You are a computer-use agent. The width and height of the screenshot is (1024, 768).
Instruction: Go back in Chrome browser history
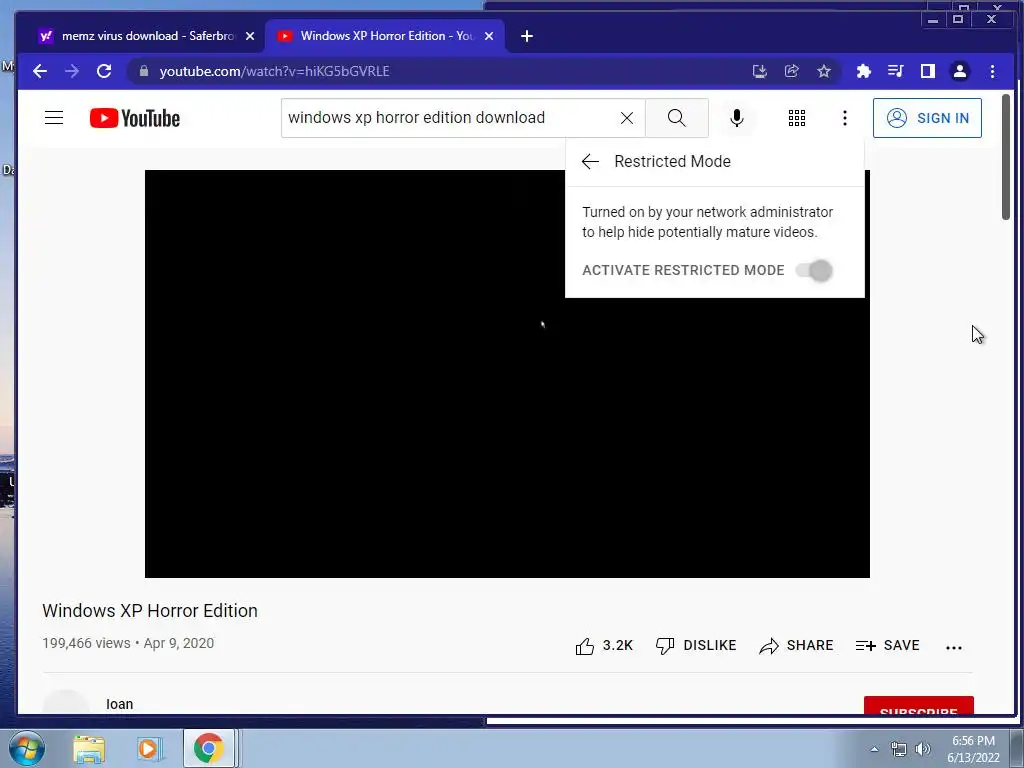pos(40,71)
